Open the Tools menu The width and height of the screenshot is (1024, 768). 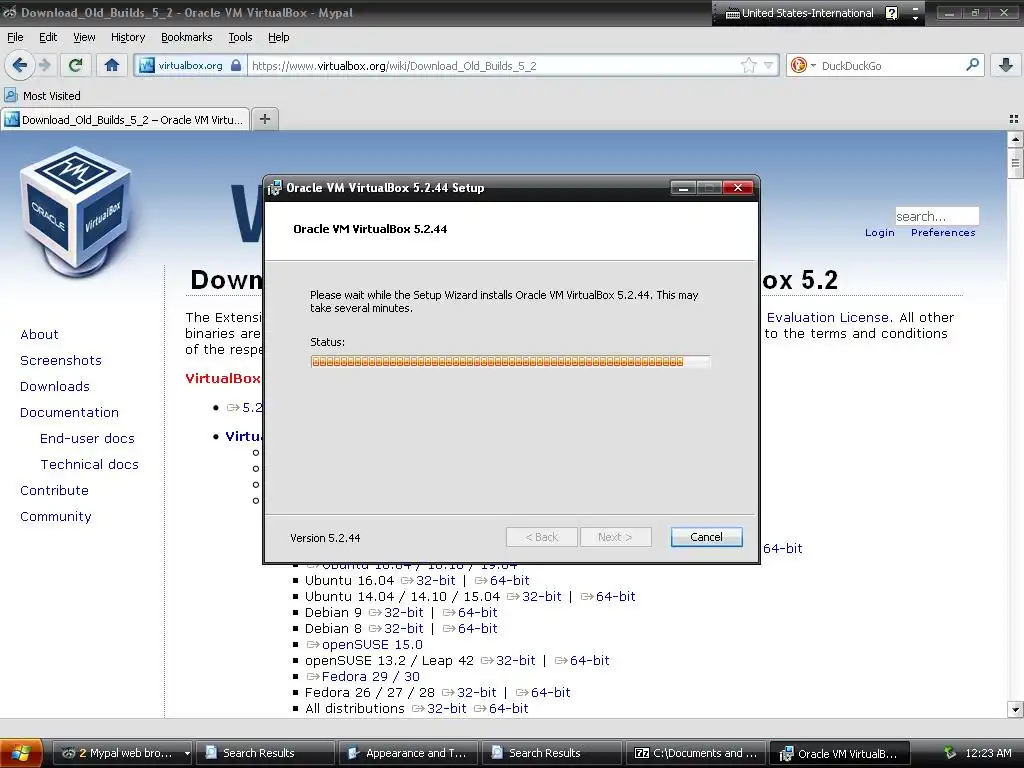tap(240, 37)
